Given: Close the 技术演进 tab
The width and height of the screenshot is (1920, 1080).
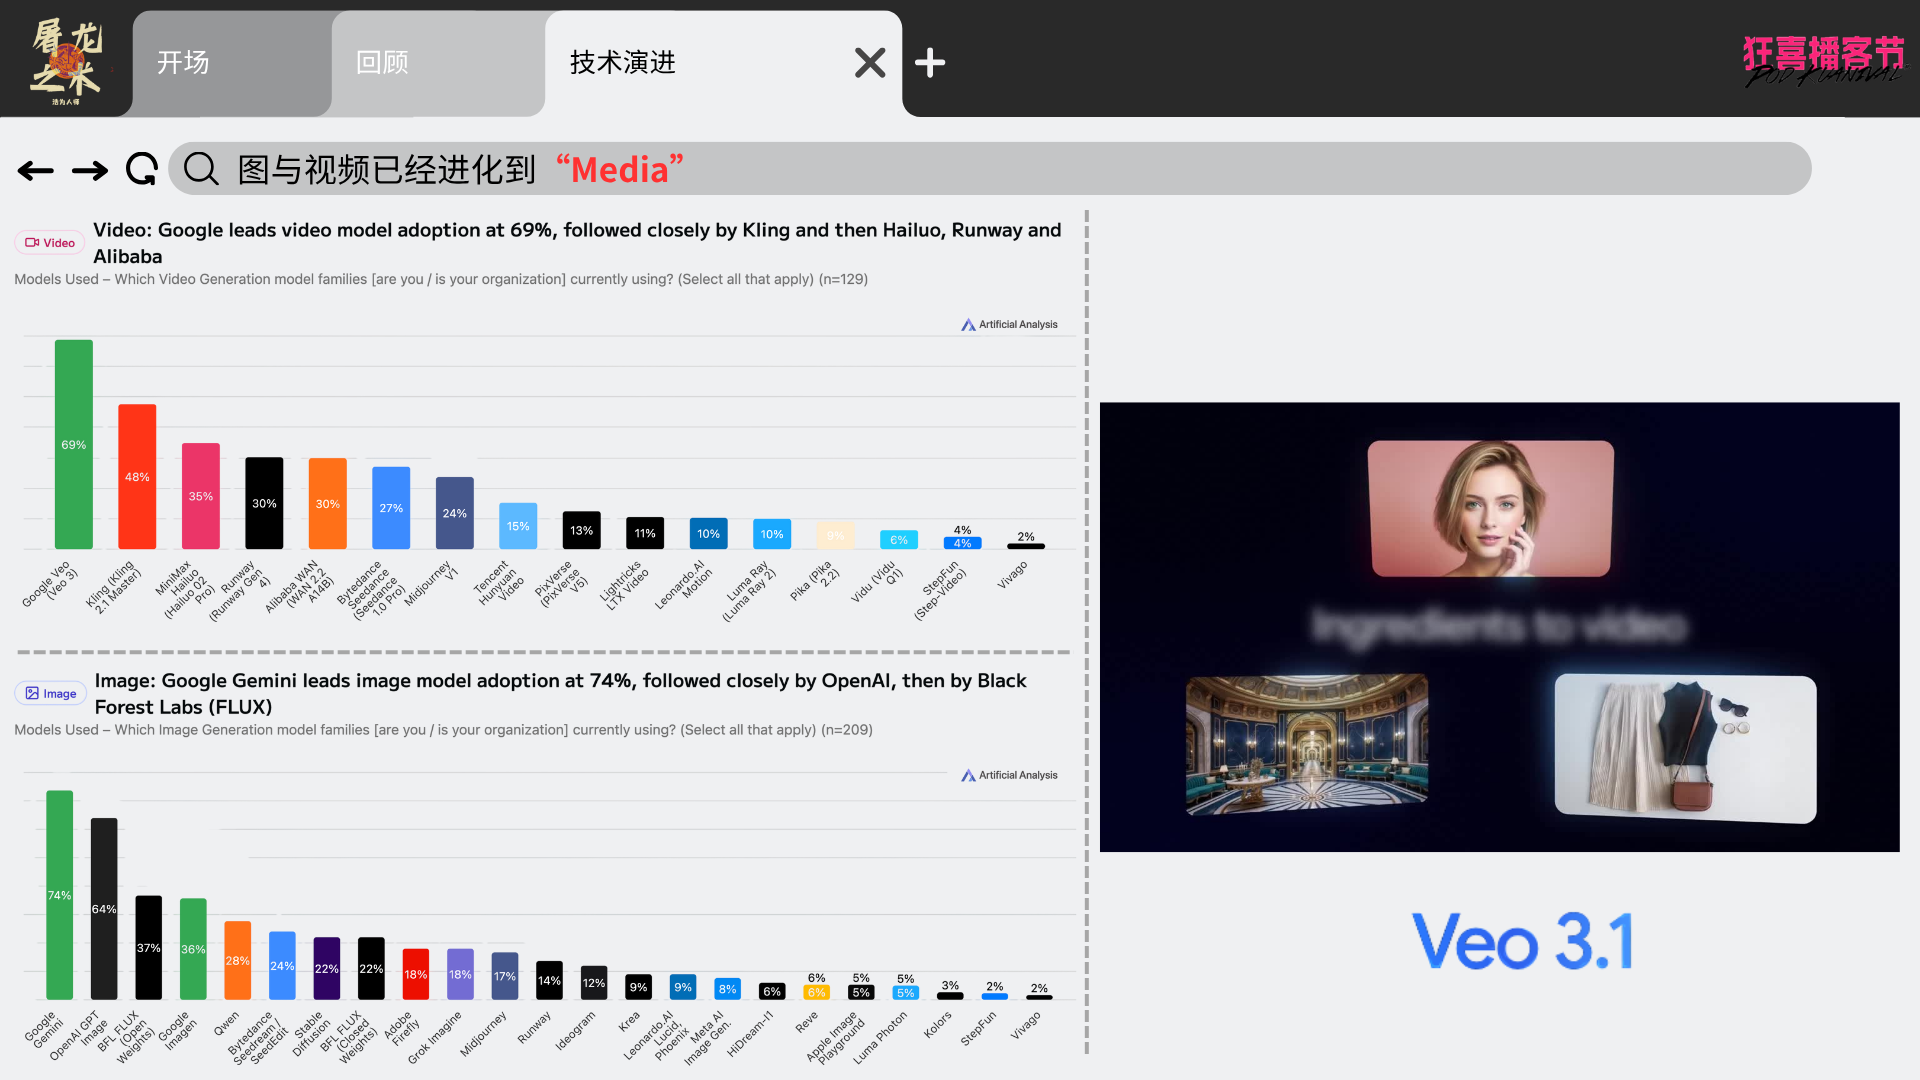Looking at the screenshot, I should tap(870, 63).
